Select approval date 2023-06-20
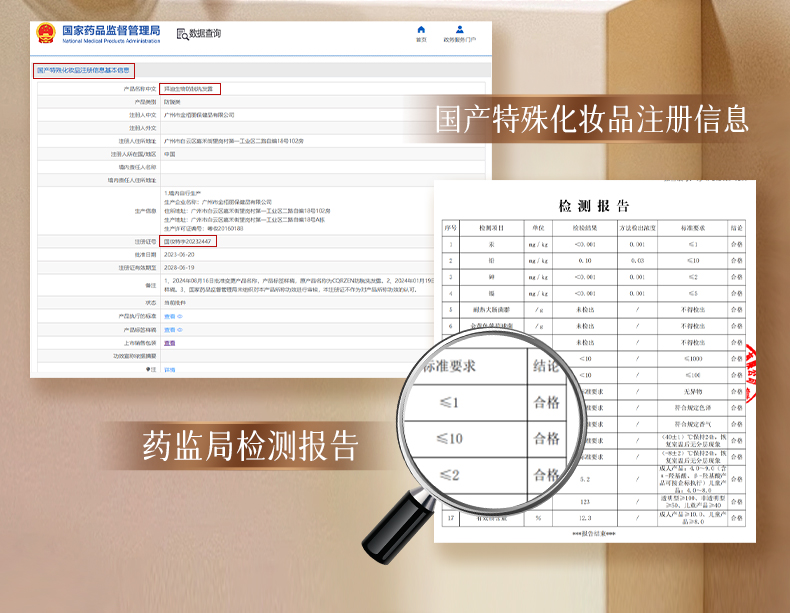The width and height of the screenshot is (790, 613). 179,254
